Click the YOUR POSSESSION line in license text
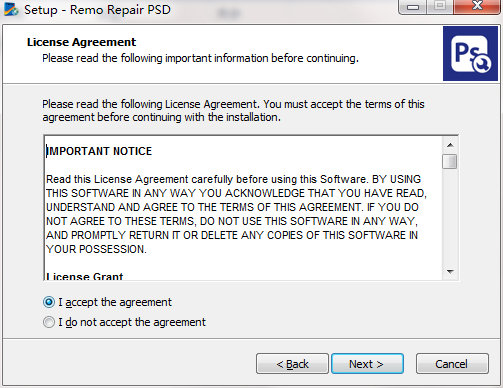Viewport: 503px width, 388px height. click(x=96, y=249)
